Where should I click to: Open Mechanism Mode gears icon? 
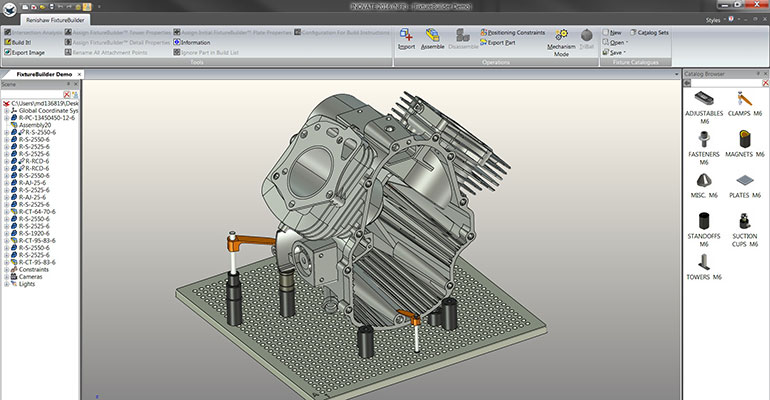pos(561,35)
